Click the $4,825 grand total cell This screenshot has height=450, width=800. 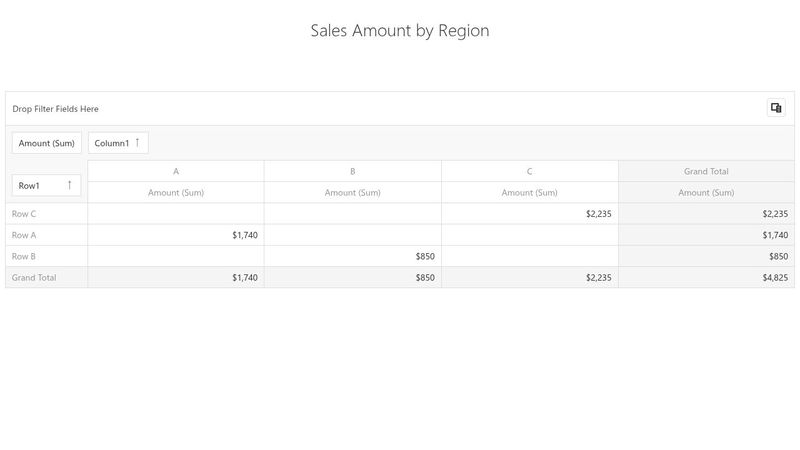(774, 277)
